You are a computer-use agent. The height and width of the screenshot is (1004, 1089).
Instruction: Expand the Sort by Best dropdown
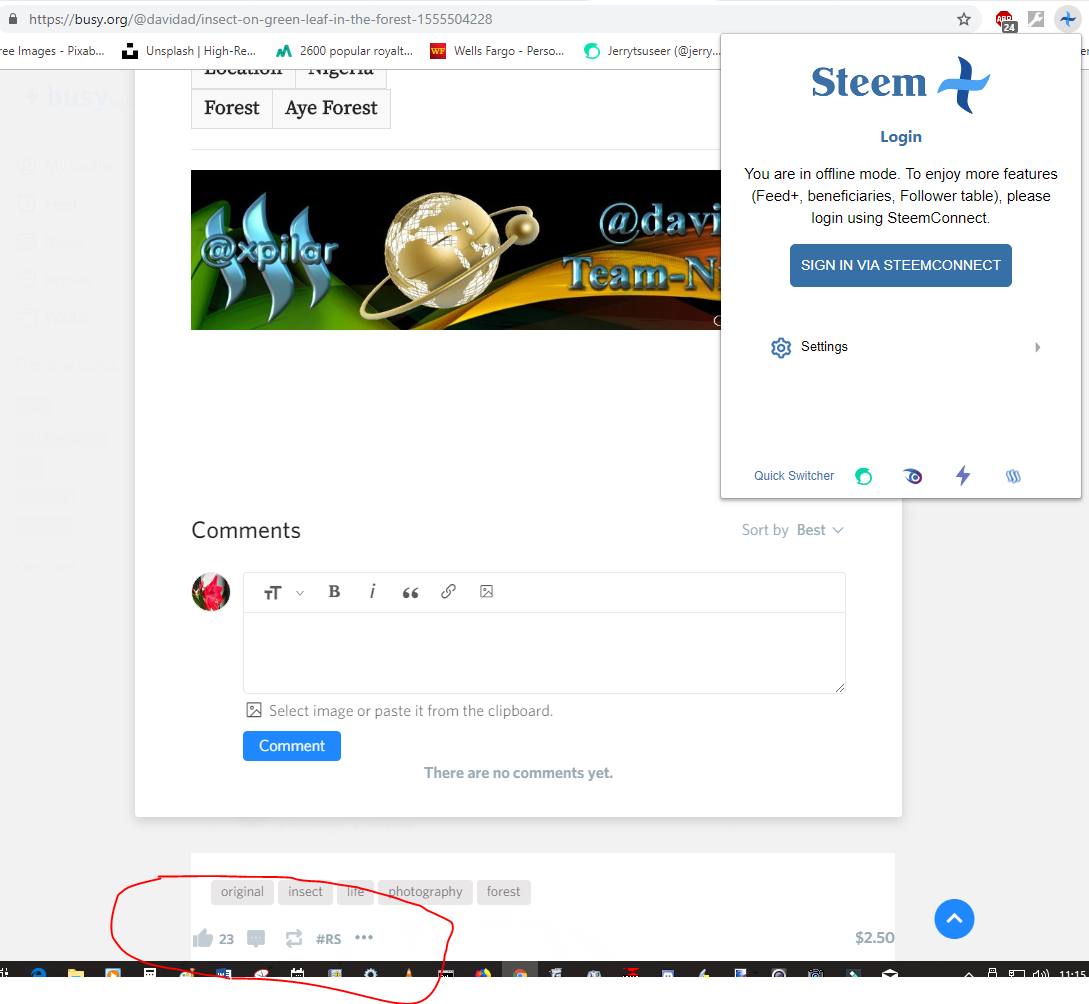coord(792,530)
